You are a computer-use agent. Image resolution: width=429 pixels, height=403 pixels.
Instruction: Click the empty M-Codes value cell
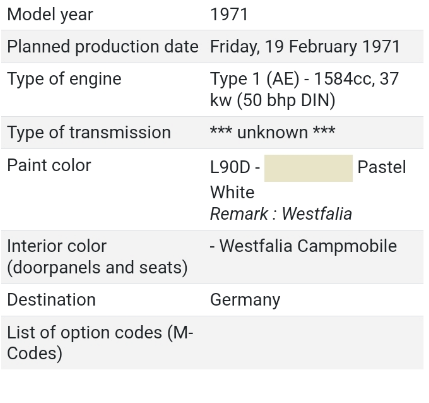[315, 343]
